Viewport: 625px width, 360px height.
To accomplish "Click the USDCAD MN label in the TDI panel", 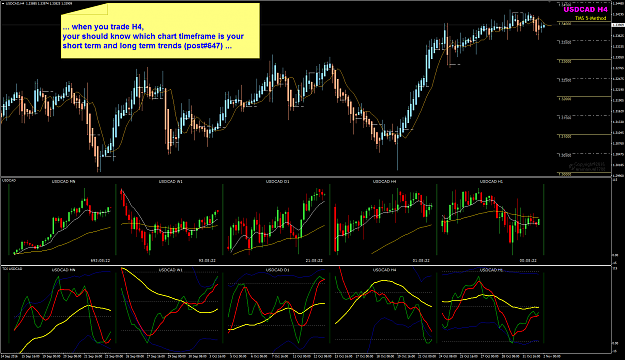I will click(63, 270).
